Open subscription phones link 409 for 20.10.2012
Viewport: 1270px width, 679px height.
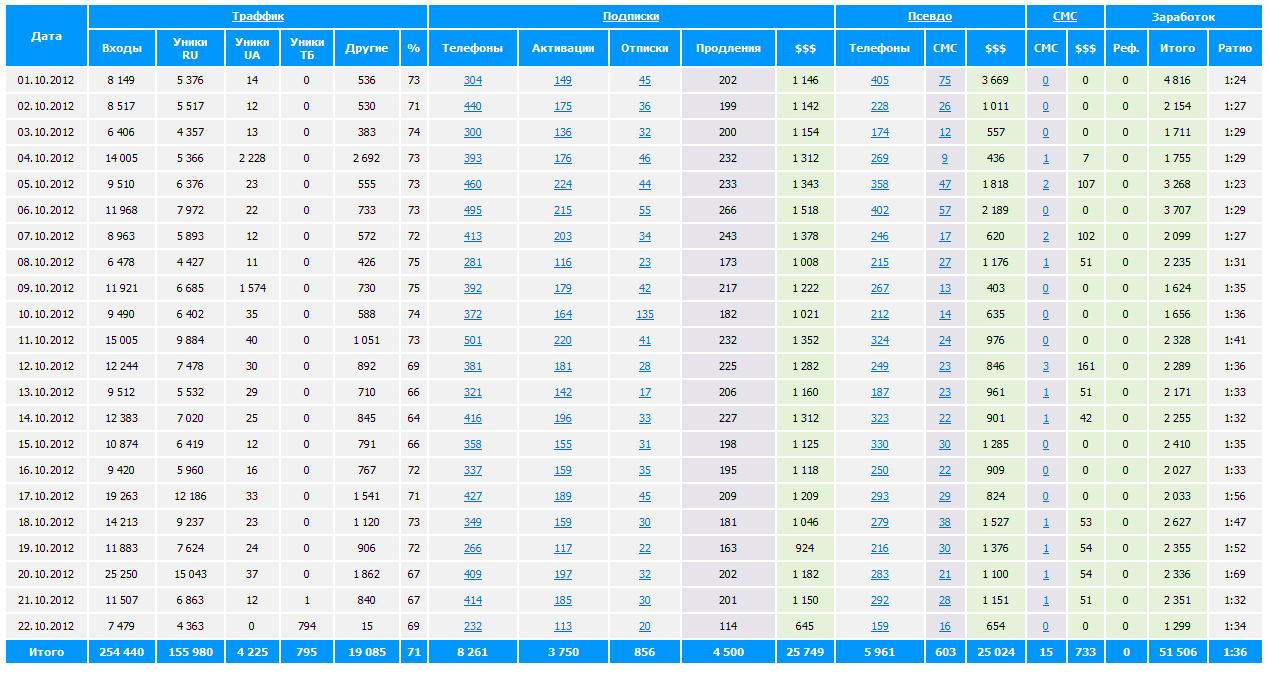pos(473,574)
